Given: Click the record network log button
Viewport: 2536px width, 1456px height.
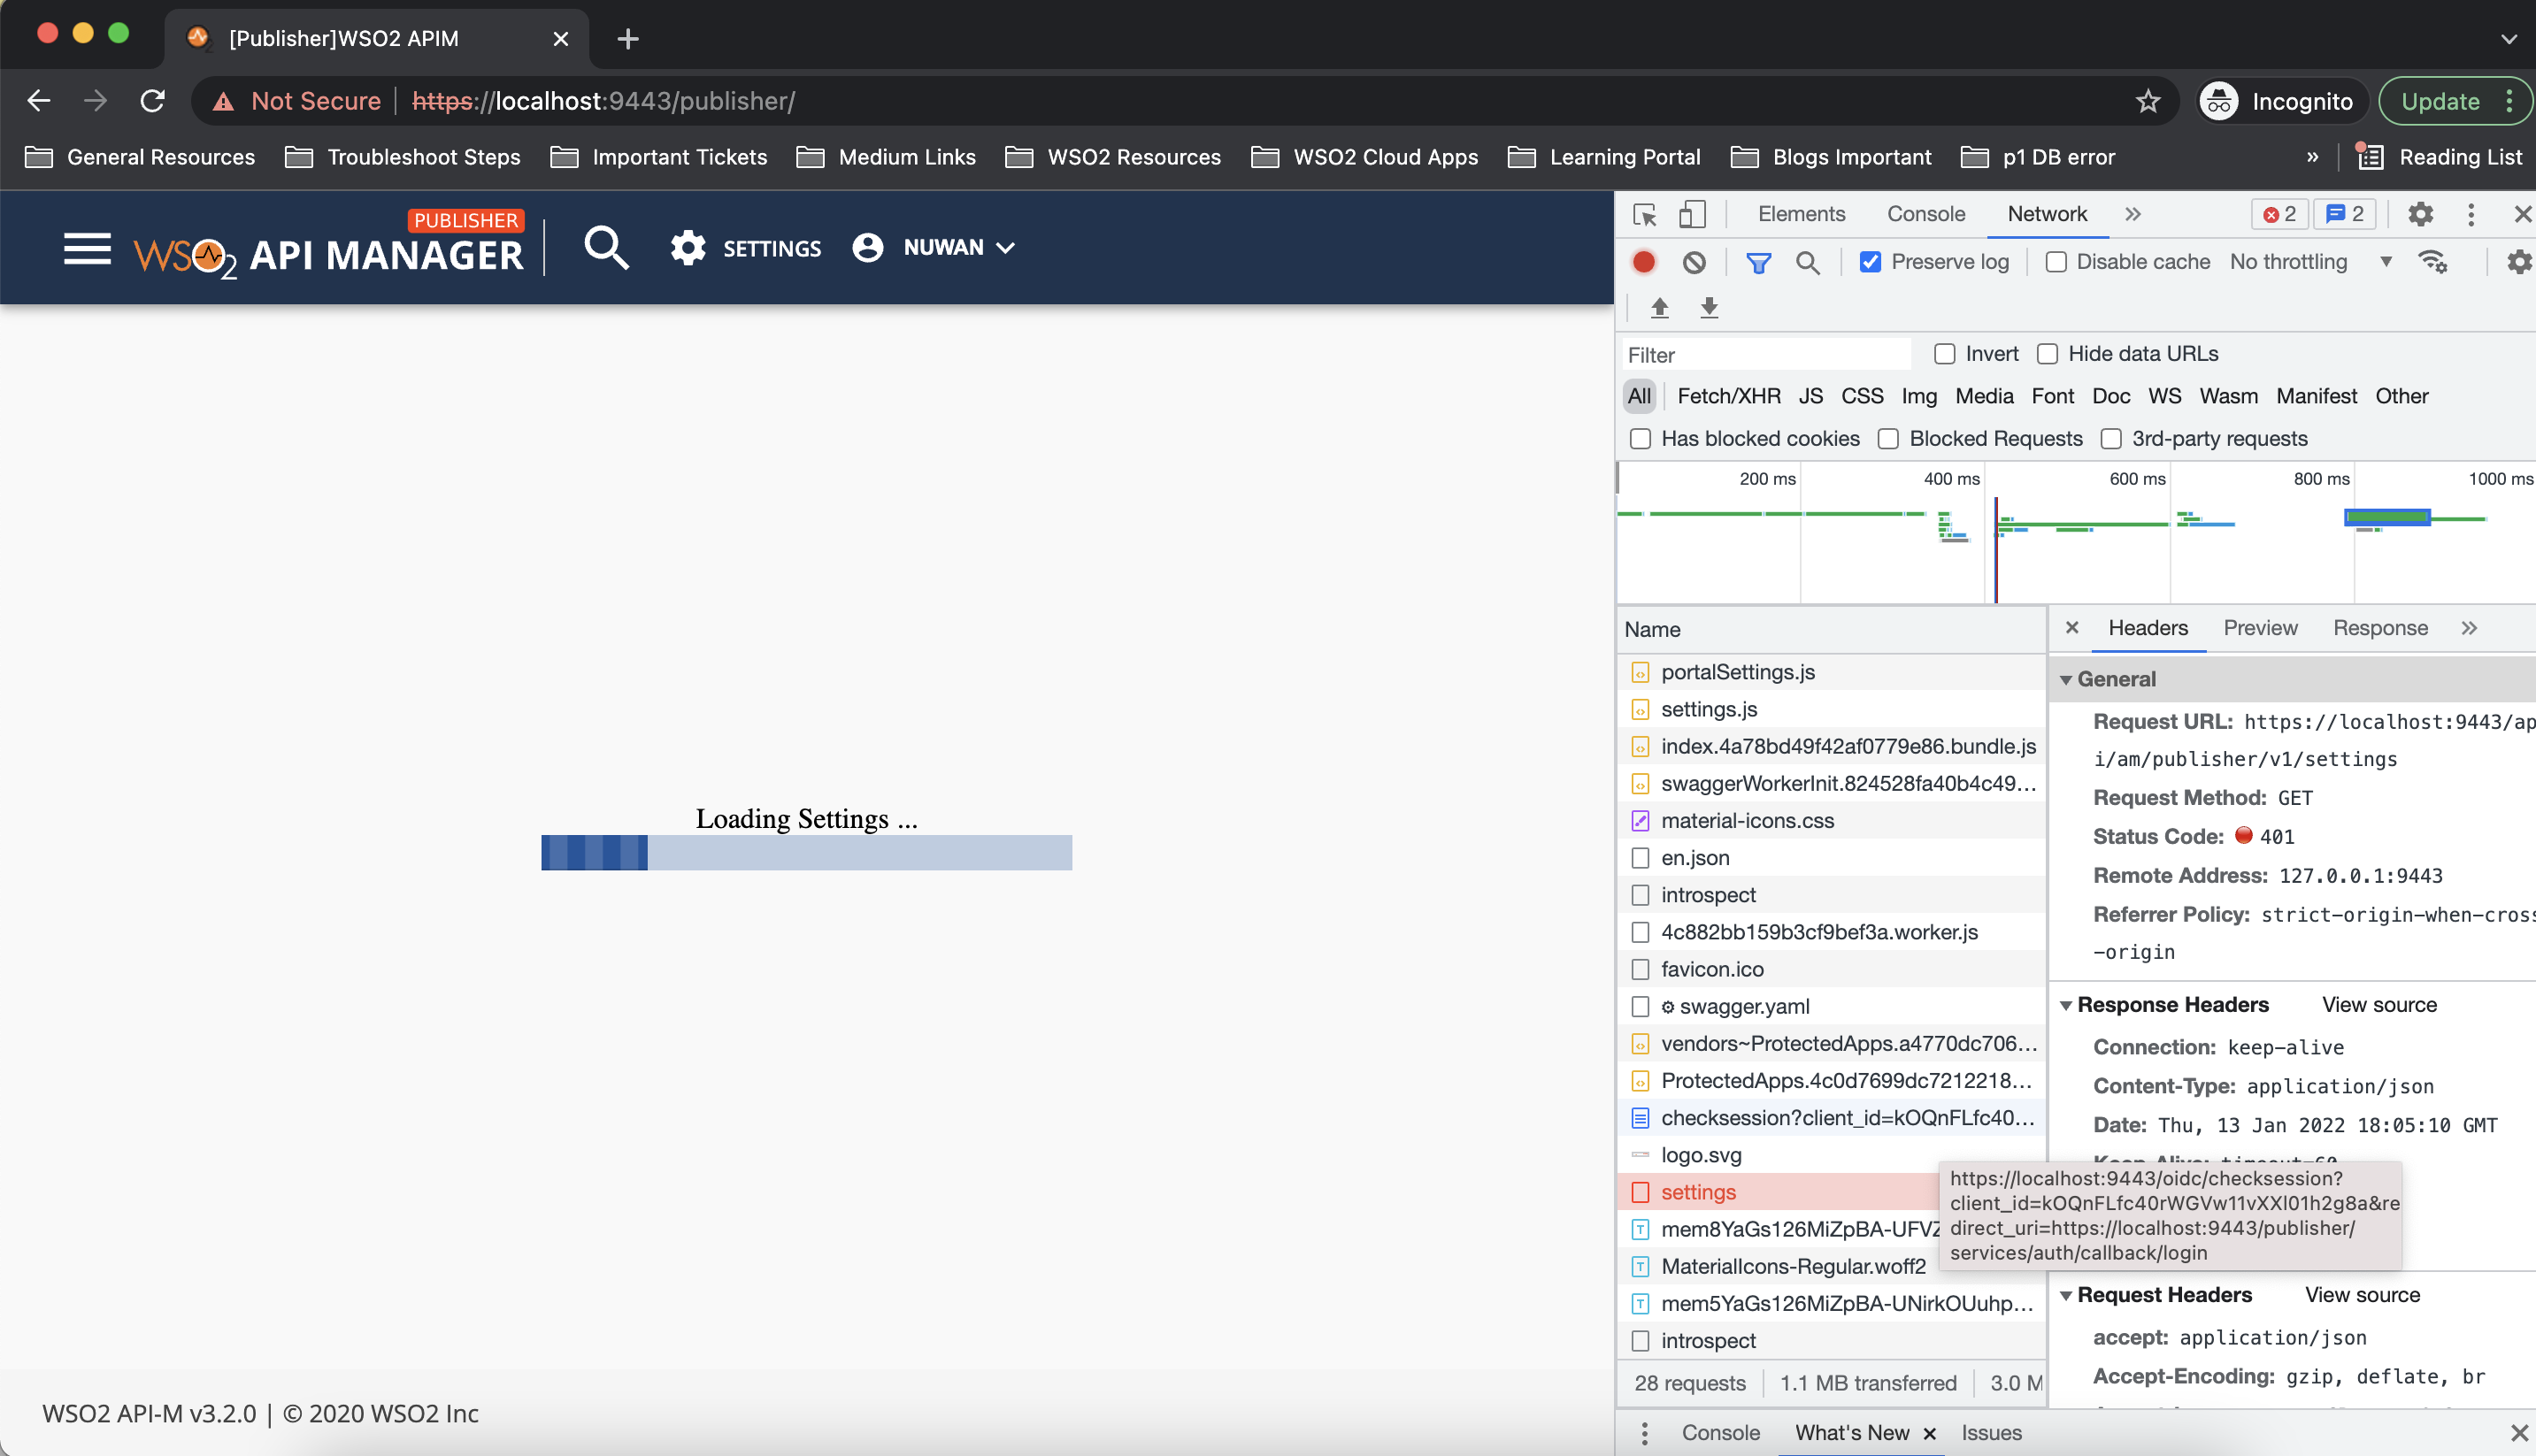Looking at the screenshot, I should tap(1643, 262).
